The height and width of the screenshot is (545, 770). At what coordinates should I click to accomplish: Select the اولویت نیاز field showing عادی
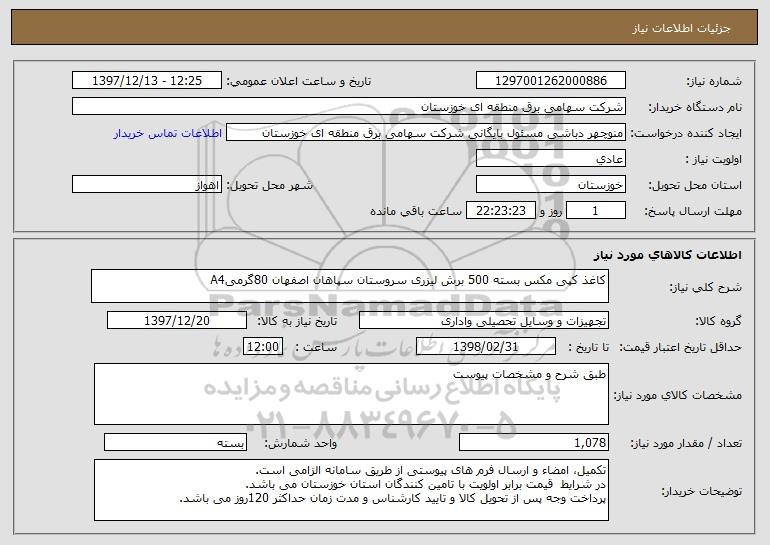click(x=550, y=159)
